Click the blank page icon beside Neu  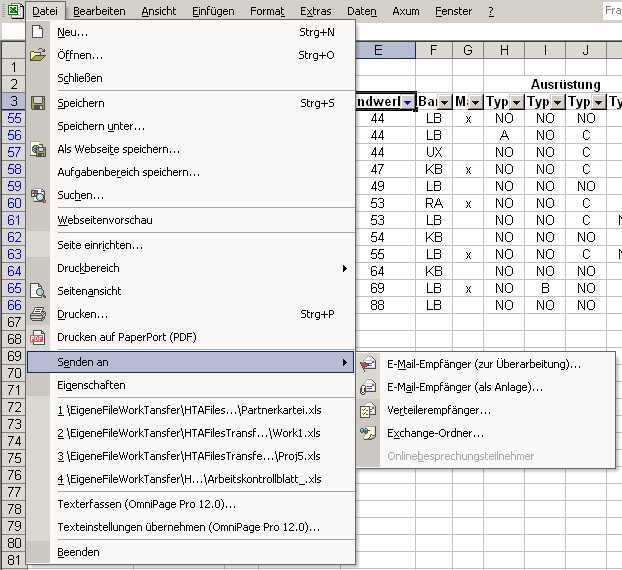(x=38, y=32)
